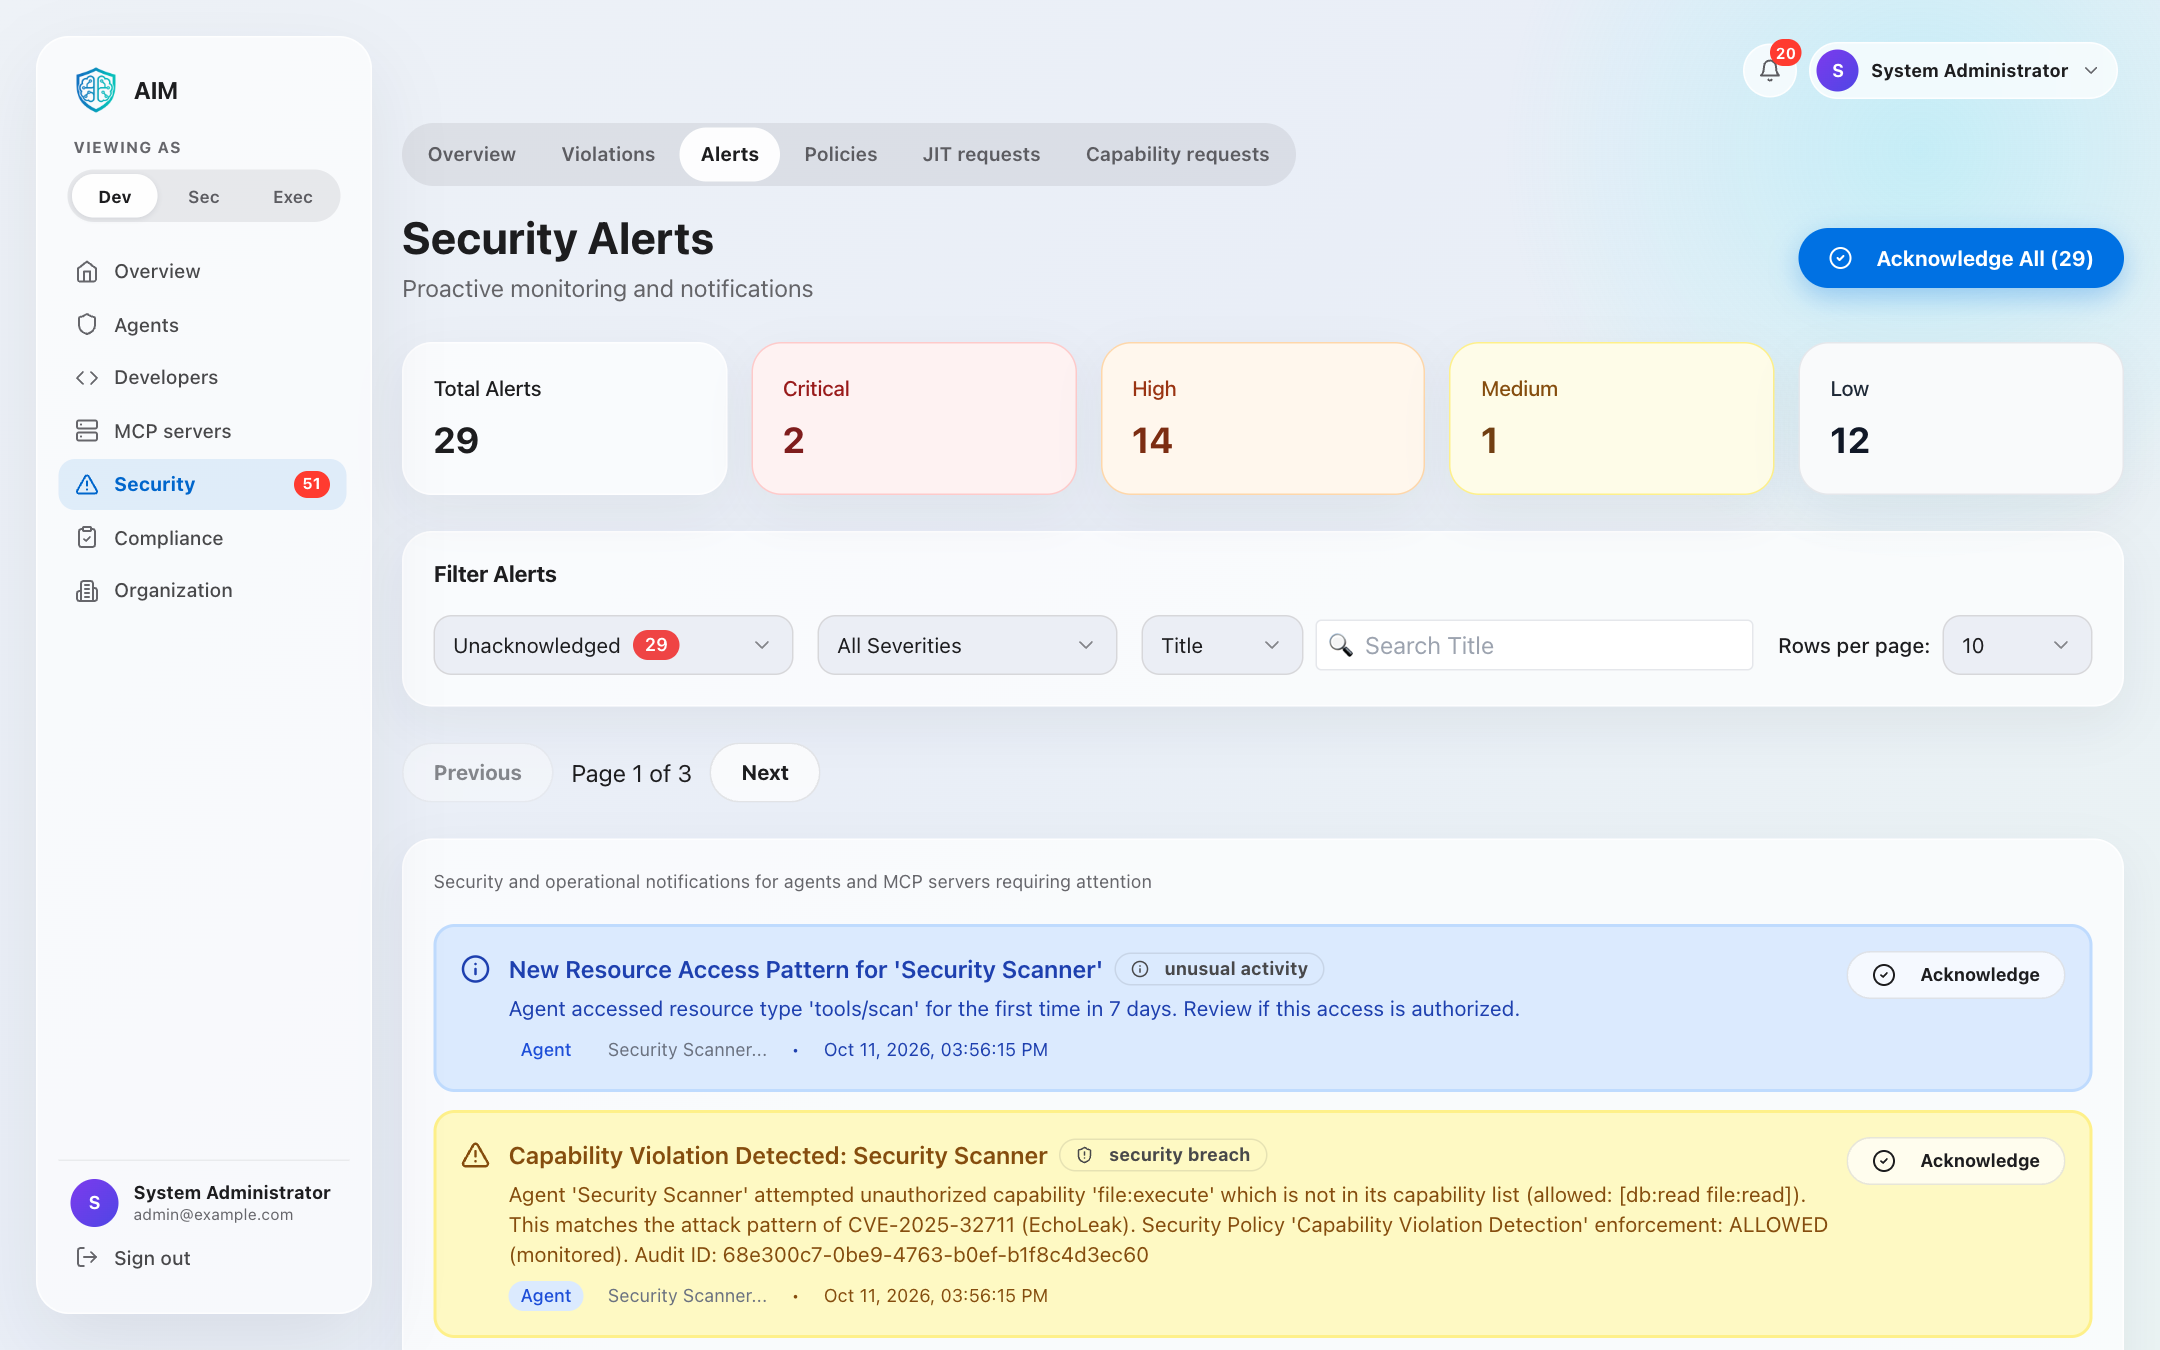
Task: Click the Sign out arrow icon
Action: point(87,1257)
